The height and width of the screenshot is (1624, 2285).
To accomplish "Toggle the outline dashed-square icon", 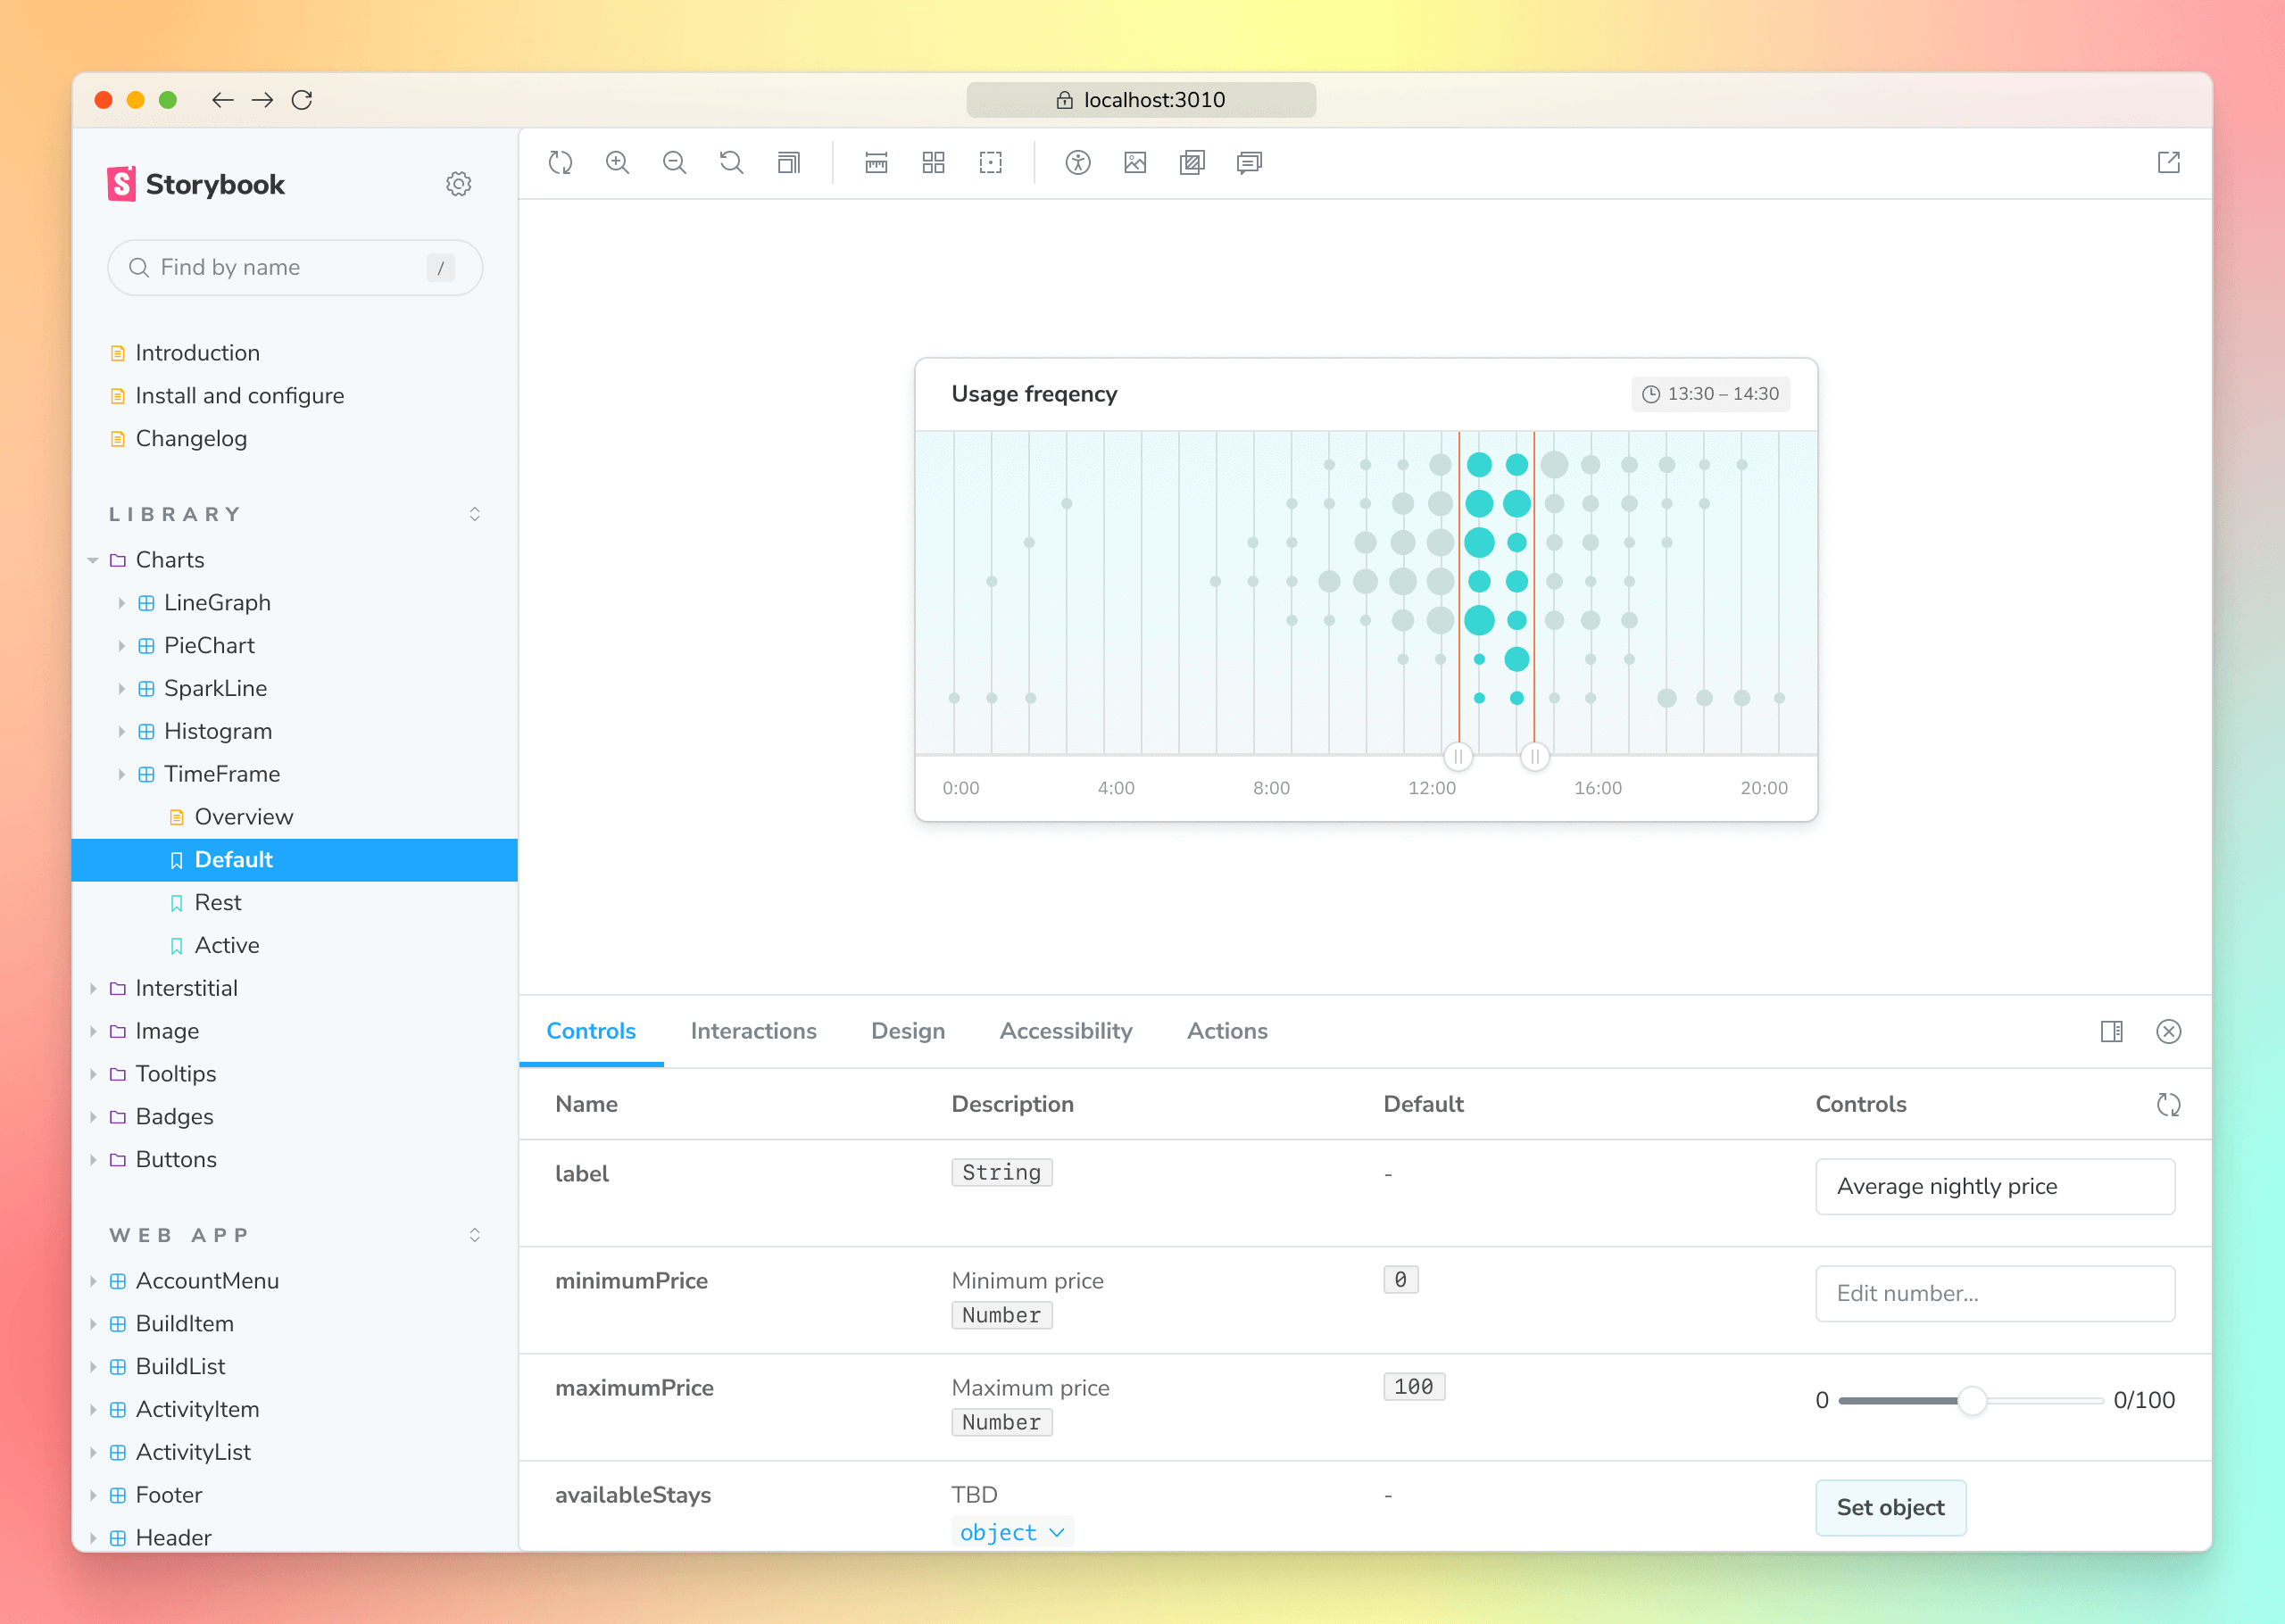I will coord(990,163).
